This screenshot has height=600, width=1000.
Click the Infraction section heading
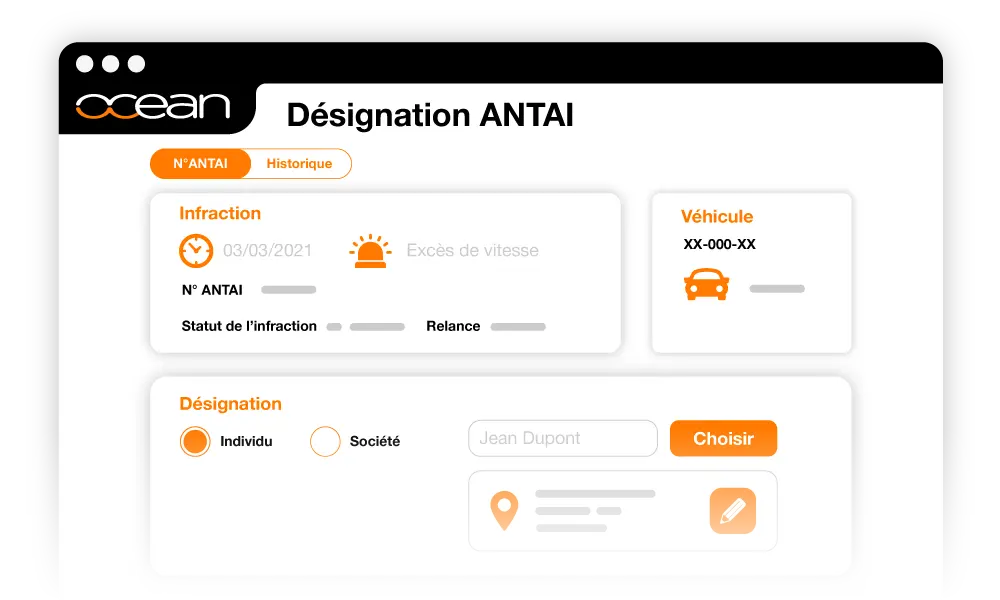pyautogui.click(x=220, y=213)
